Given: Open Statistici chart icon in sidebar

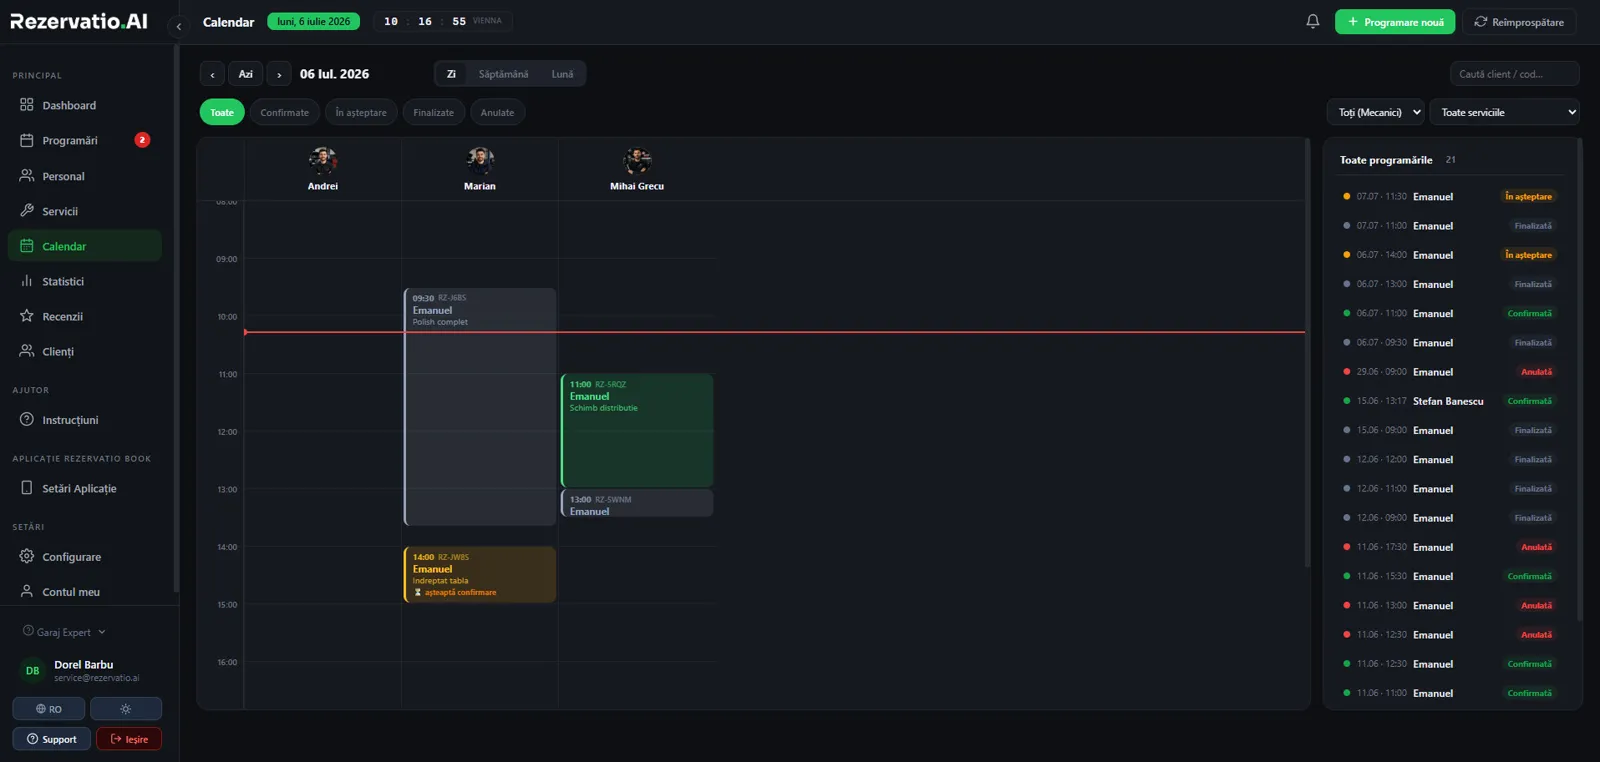Looking at the screenshot, I should 27,281.
